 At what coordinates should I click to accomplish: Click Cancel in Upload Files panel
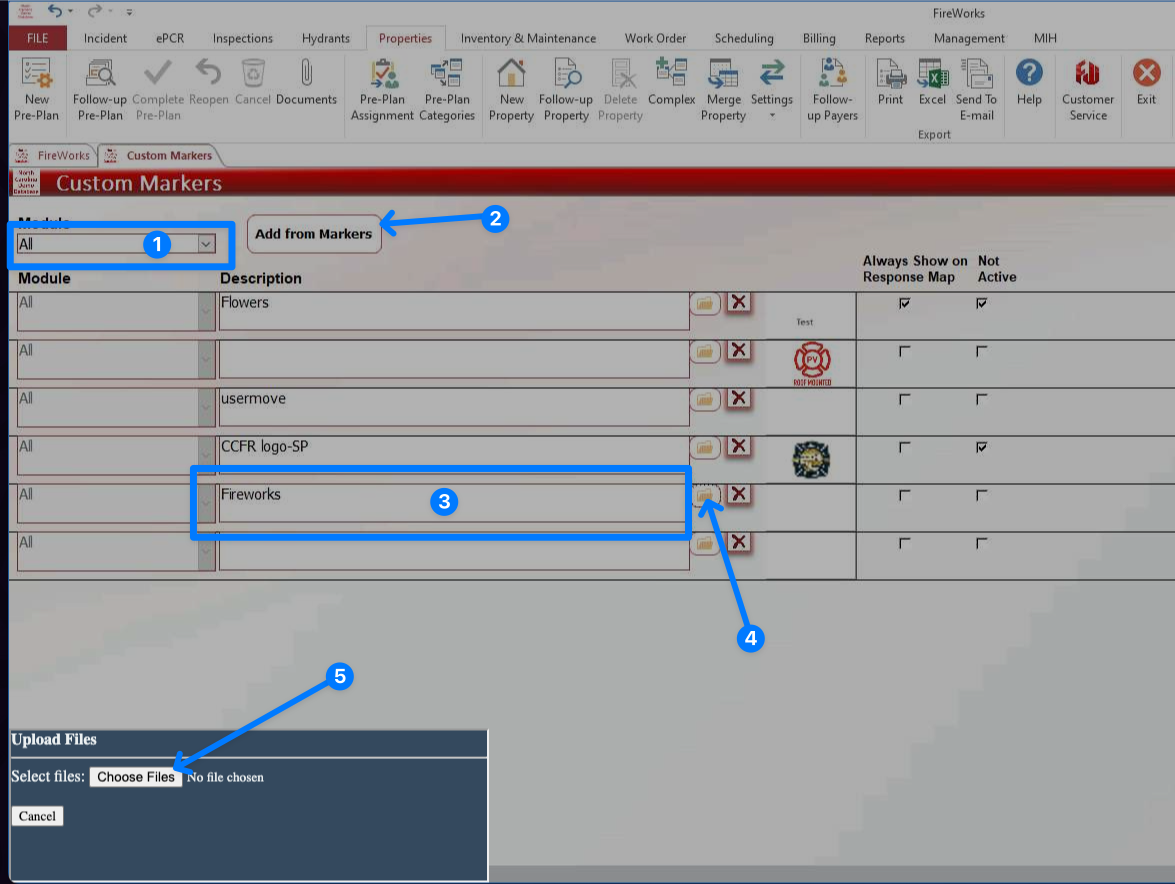click(37, 816)
